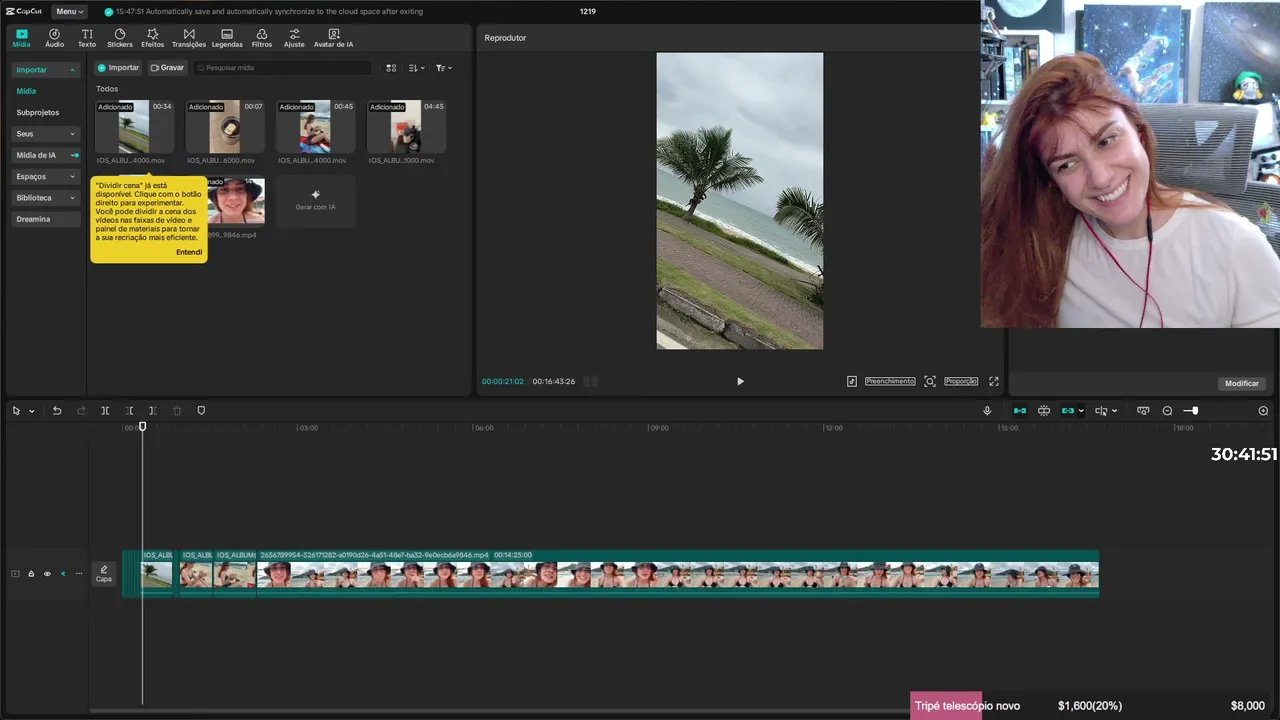The image size is (1280, 720).
Task: Open the Ajuste panel icon
Action: 294,38
